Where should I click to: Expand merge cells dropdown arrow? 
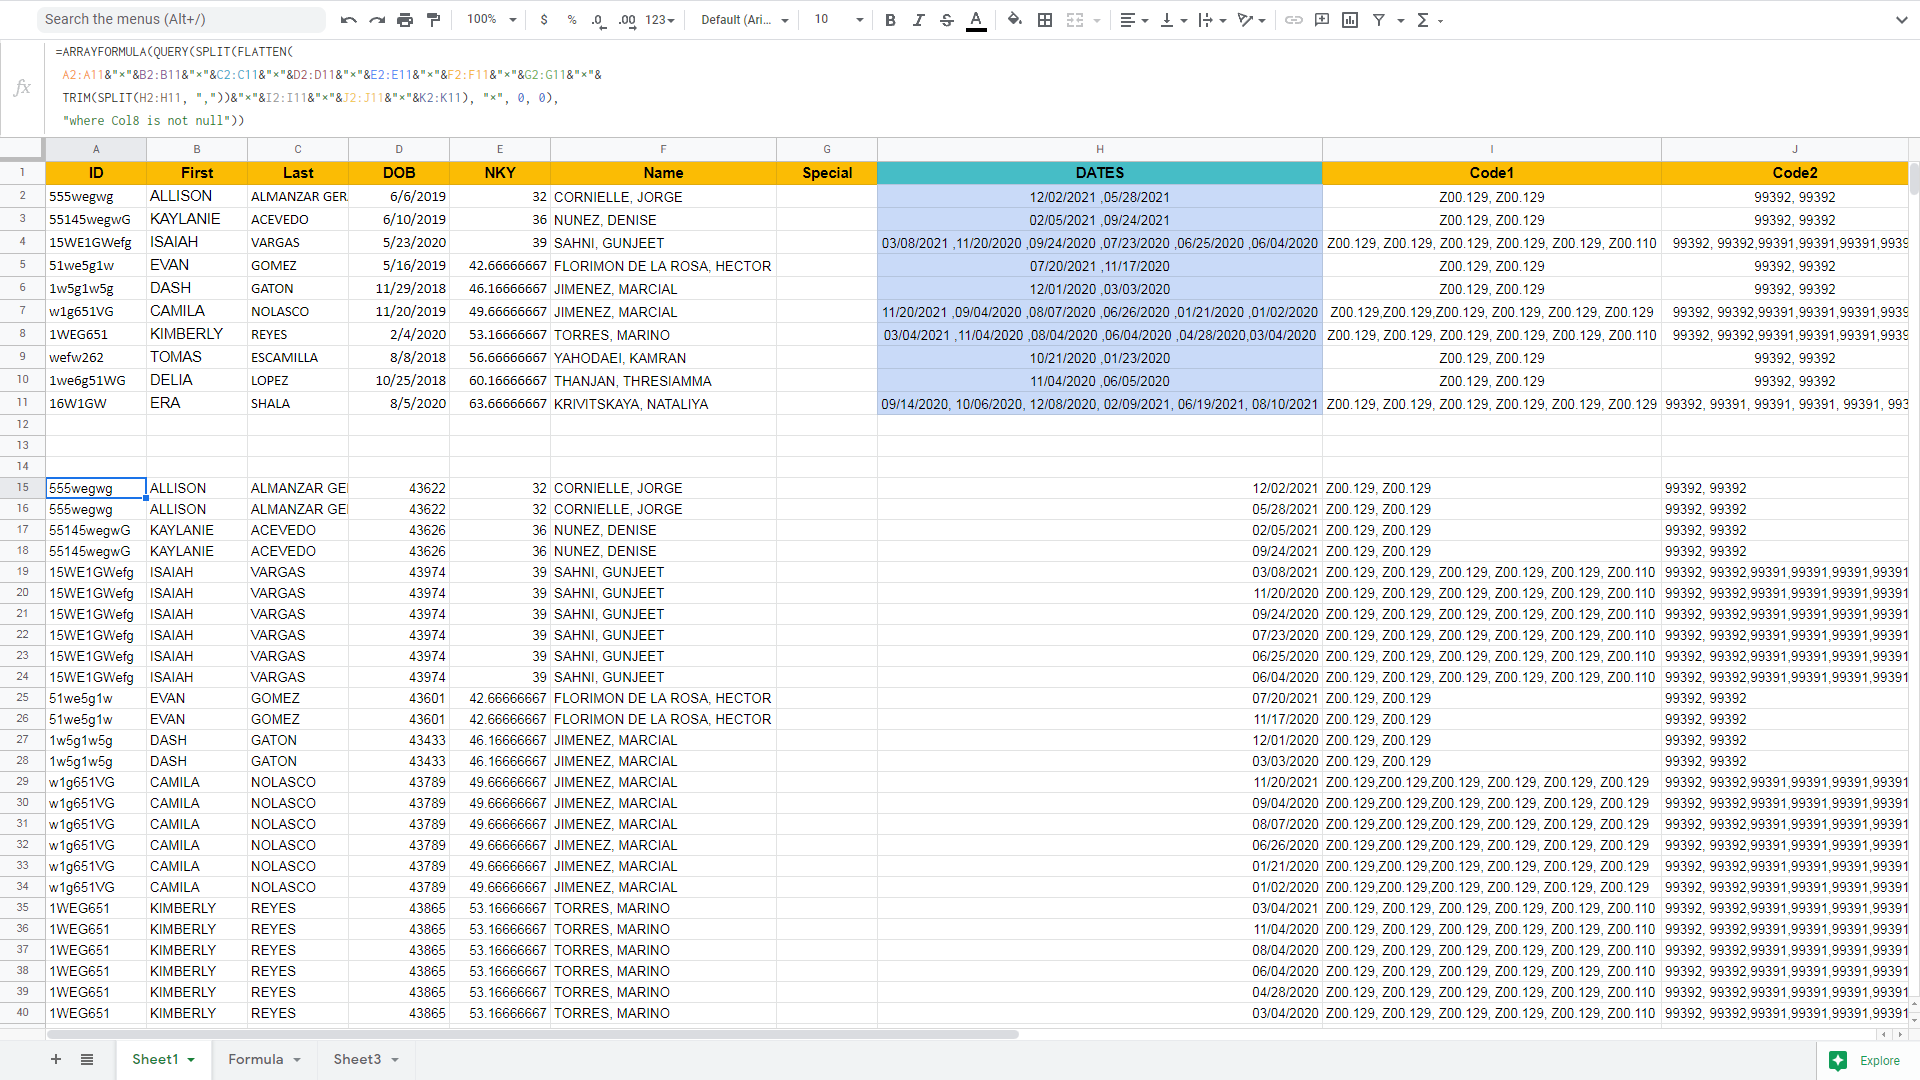point(1096,20)
